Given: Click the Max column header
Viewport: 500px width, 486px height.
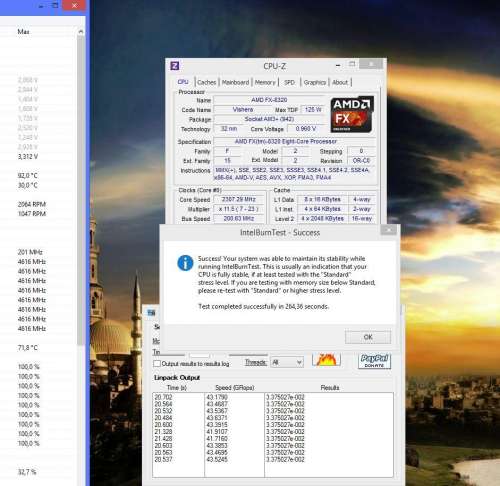Looking at the screenshot, I should click(23, 32).
